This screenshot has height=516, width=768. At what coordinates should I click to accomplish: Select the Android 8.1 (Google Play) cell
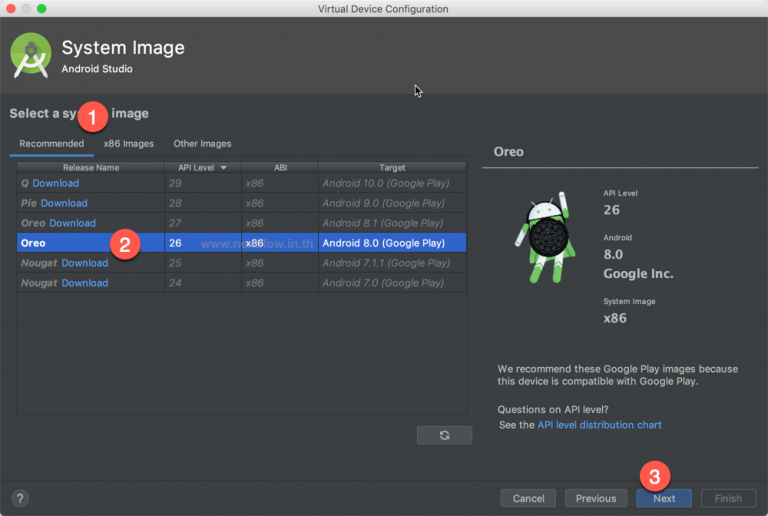pos(392,223)
